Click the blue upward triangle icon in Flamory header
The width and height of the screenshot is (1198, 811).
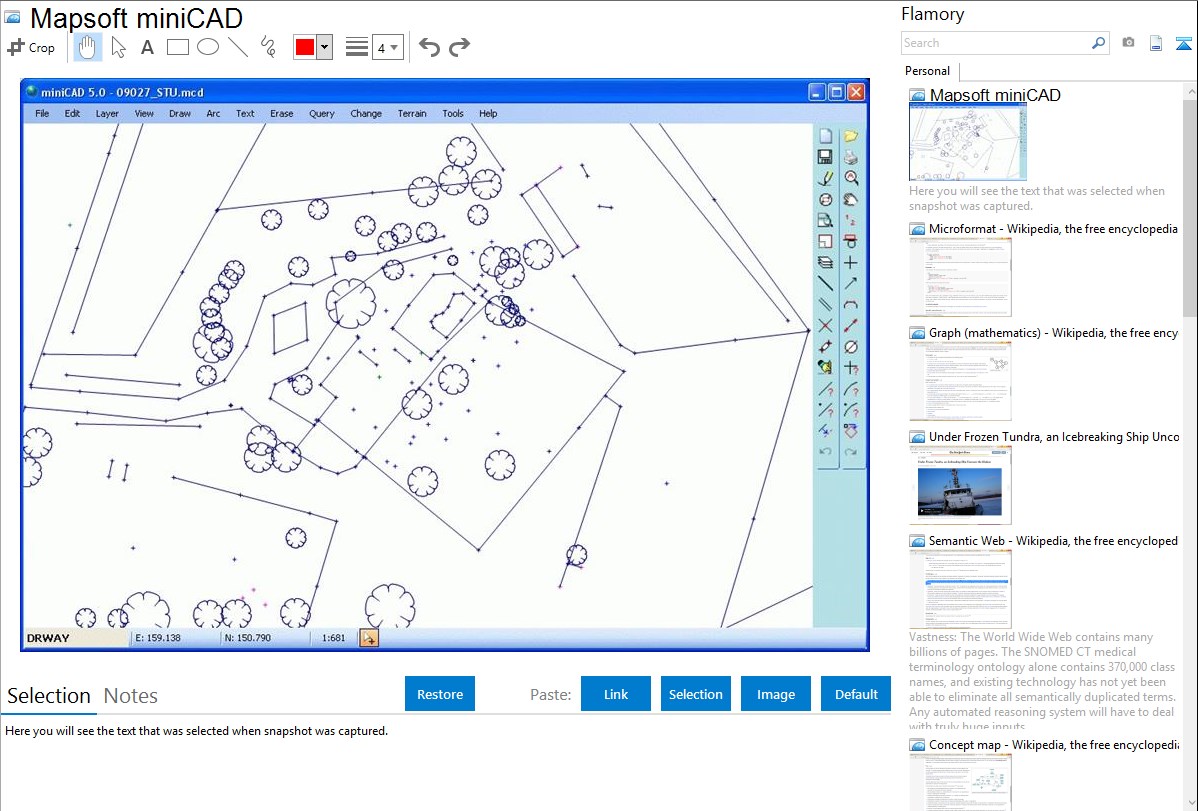1183,43
